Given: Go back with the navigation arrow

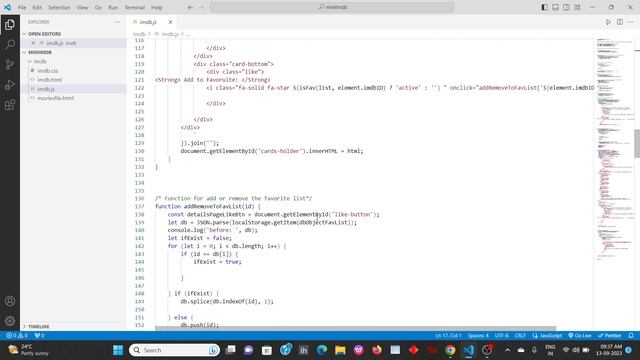Looking at the screenshot, I should pos(190,7).
